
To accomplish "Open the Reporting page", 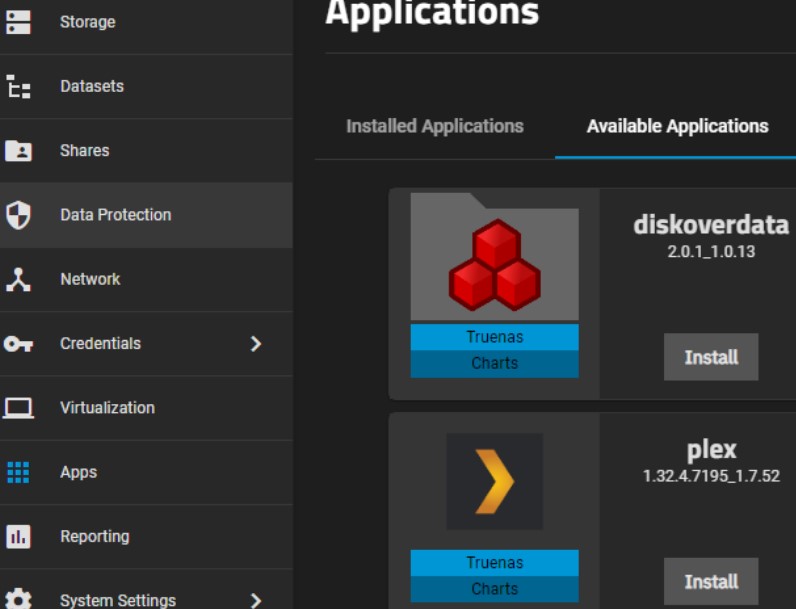I will click(146, 536).
